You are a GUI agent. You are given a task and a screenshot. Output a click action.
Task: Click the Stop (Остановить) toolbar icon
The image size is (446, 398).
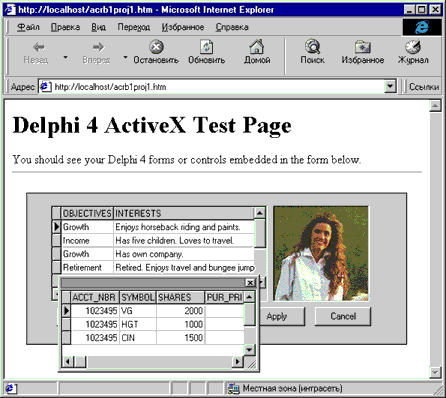click(156, 47)
